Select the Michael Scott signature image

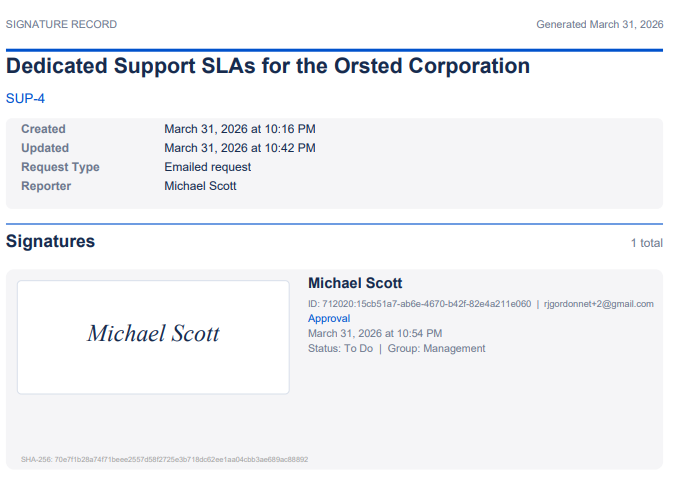153,337
